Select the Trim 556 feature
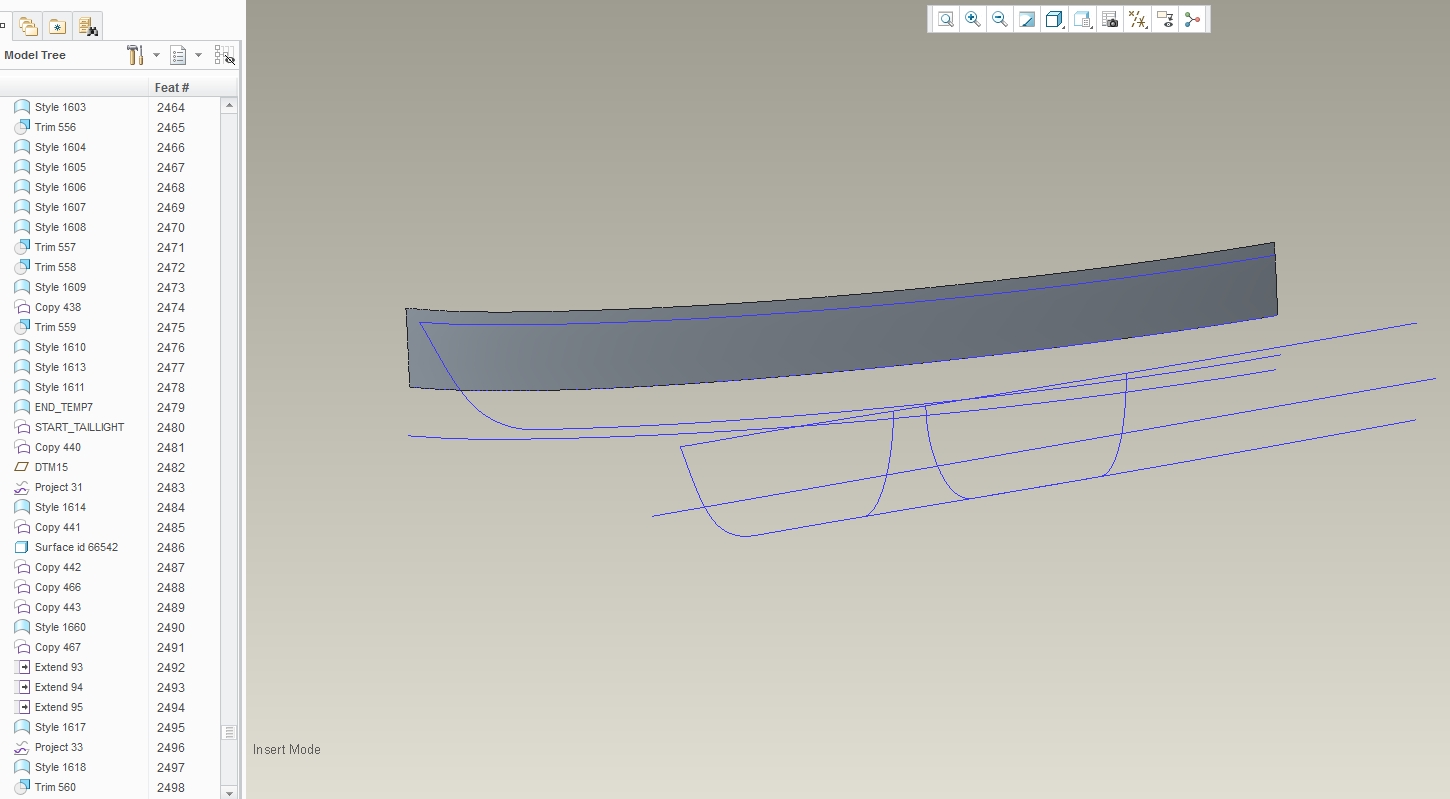Viewport: 1450px width, 799px height. 55,127
